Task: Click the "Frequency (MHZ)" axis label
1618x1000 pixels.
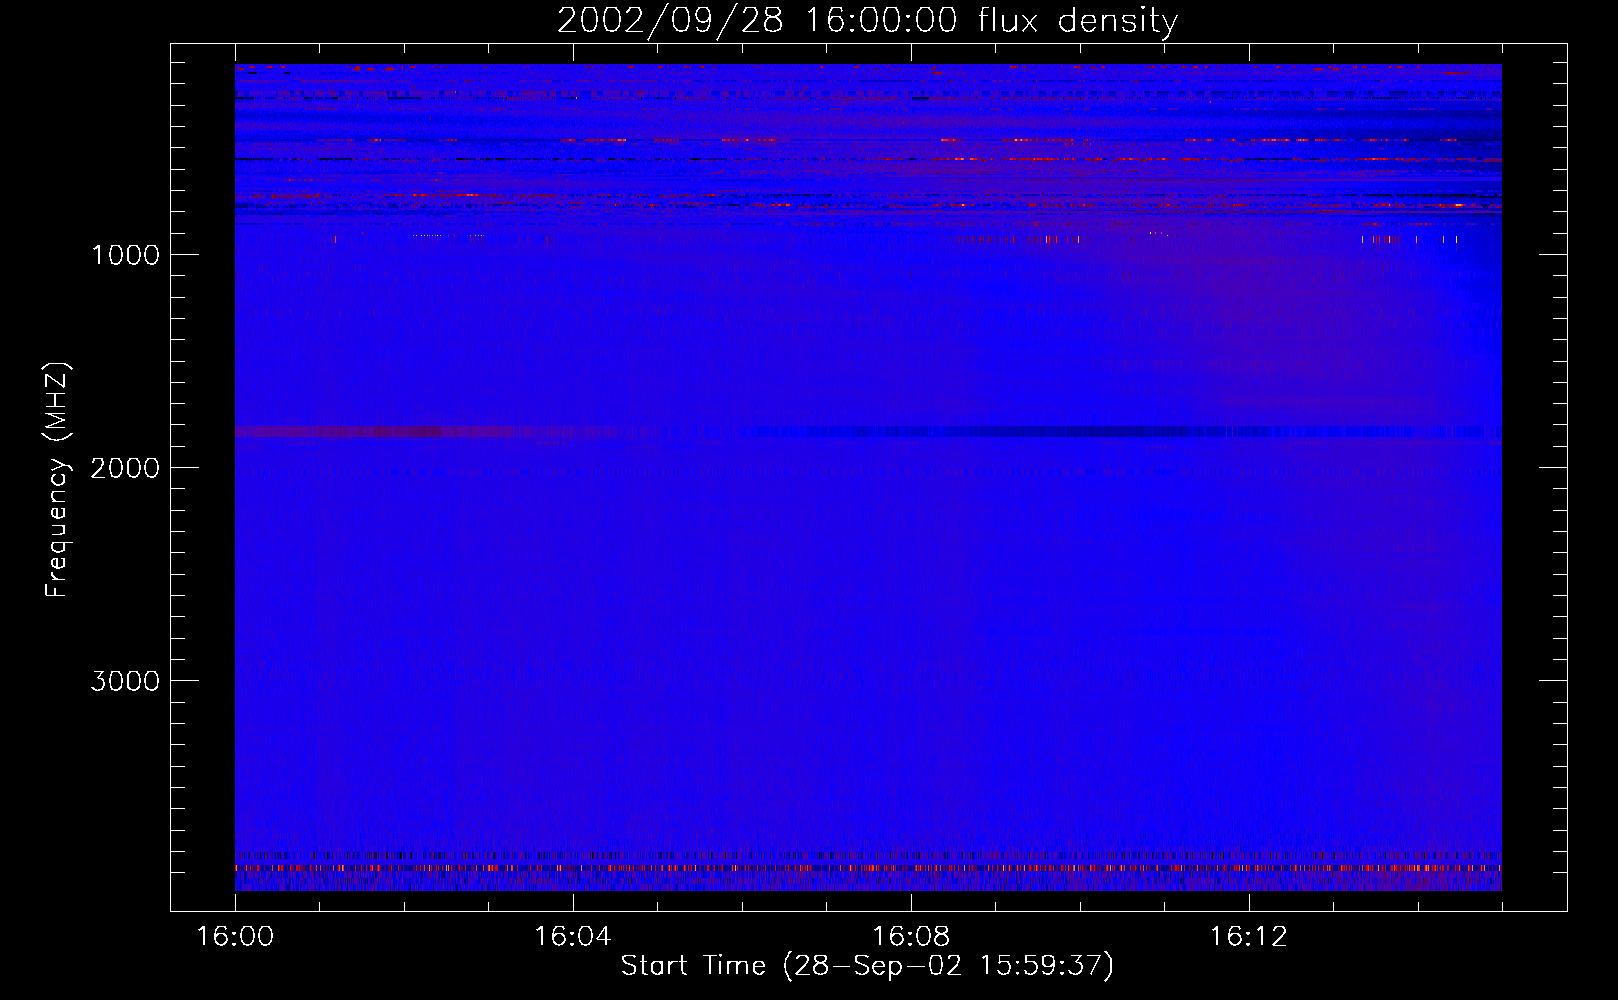Action: (57, 480)
